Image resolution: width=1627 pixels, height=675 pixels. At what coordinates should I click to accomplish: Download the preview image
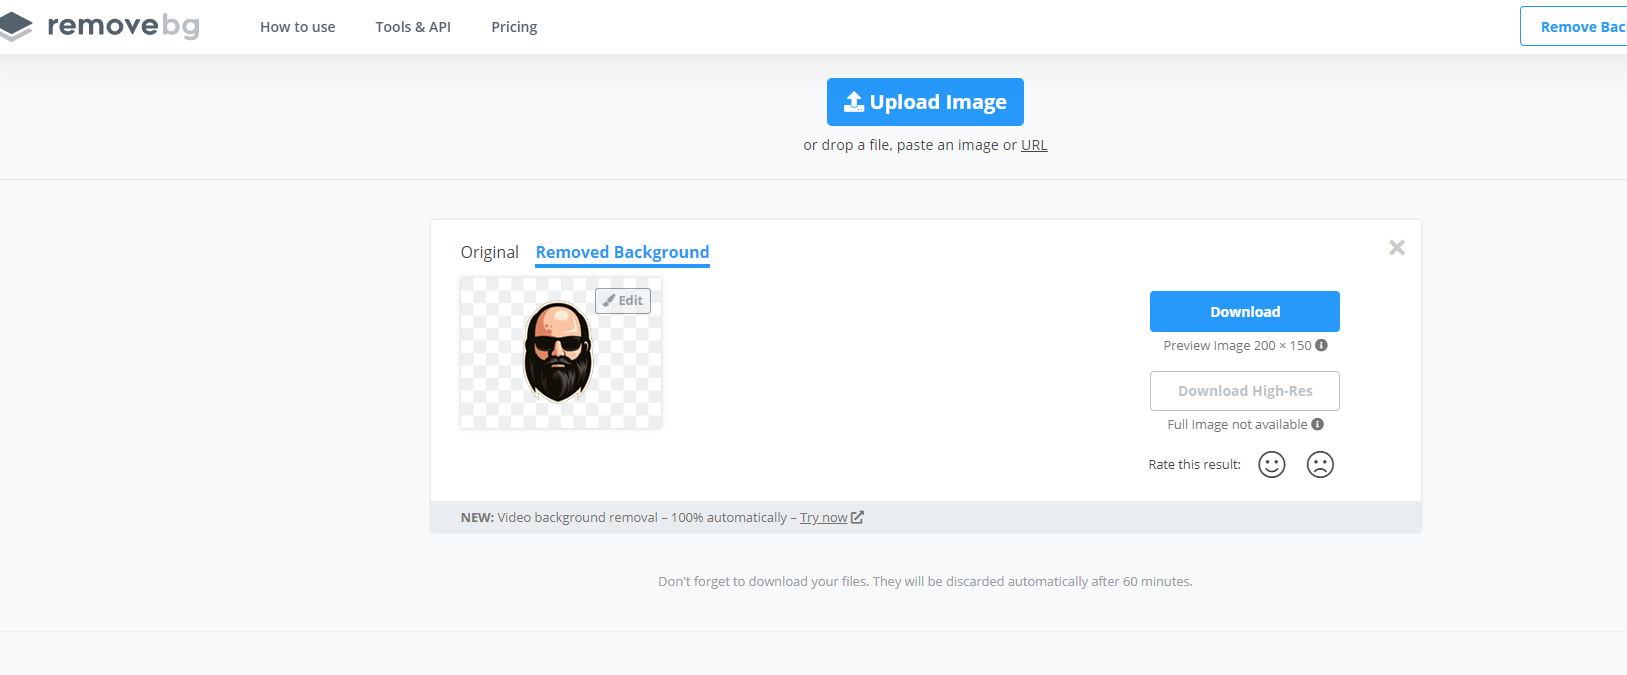pyautogui.click(x=1244, y=312)
